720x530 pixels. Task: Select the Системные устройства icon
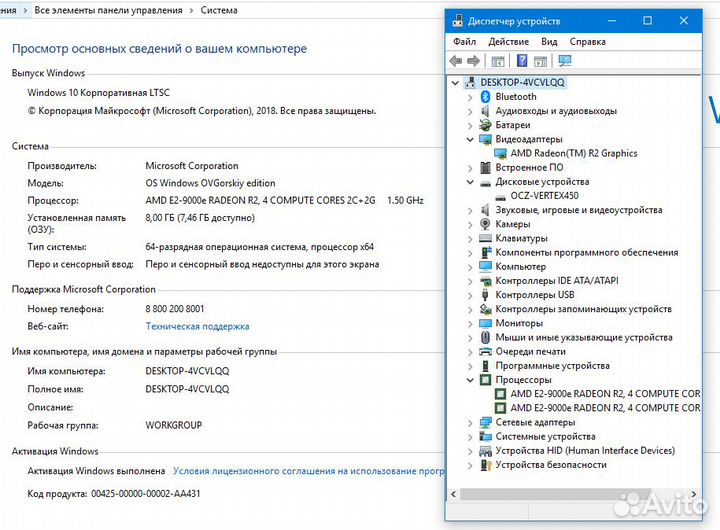[x=485, y=436]
